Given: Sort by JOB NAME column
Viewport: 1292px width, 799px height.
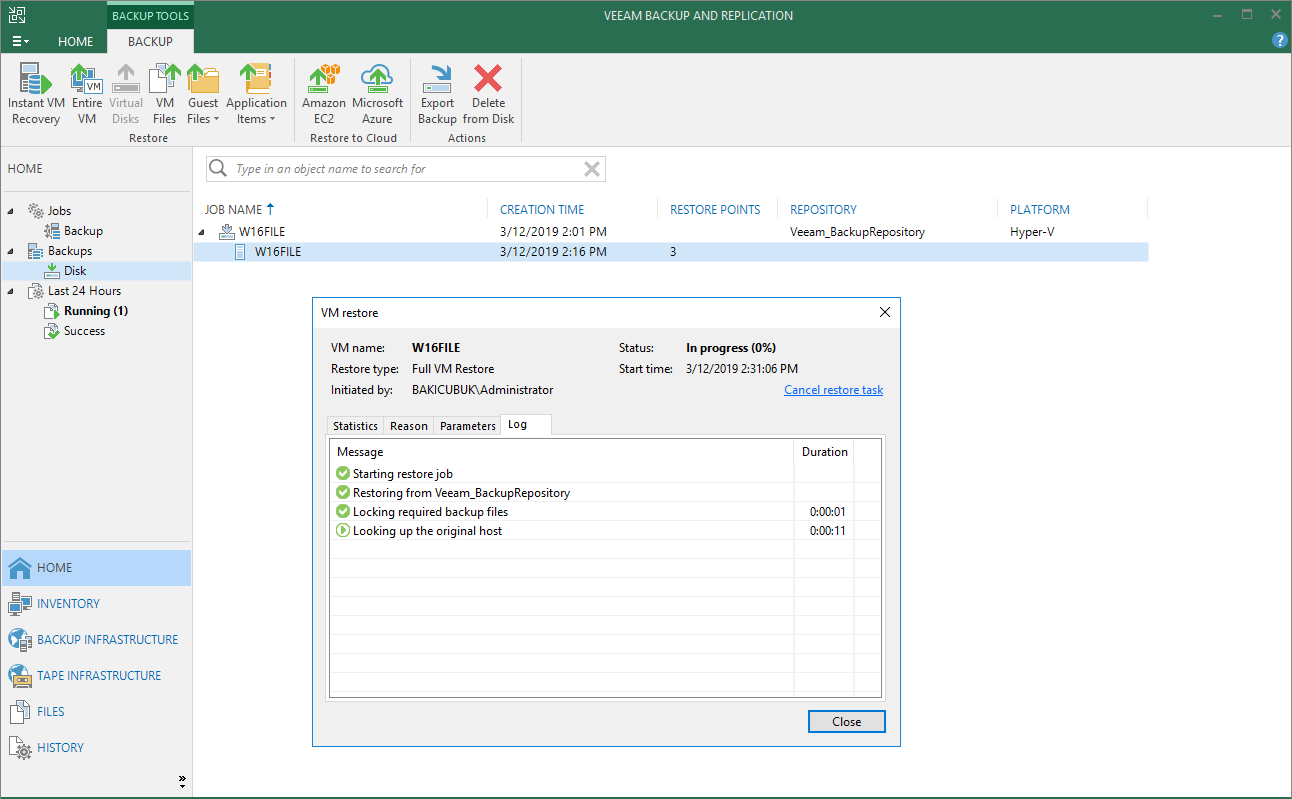Looking at the screenshot, I should (240, 210).
